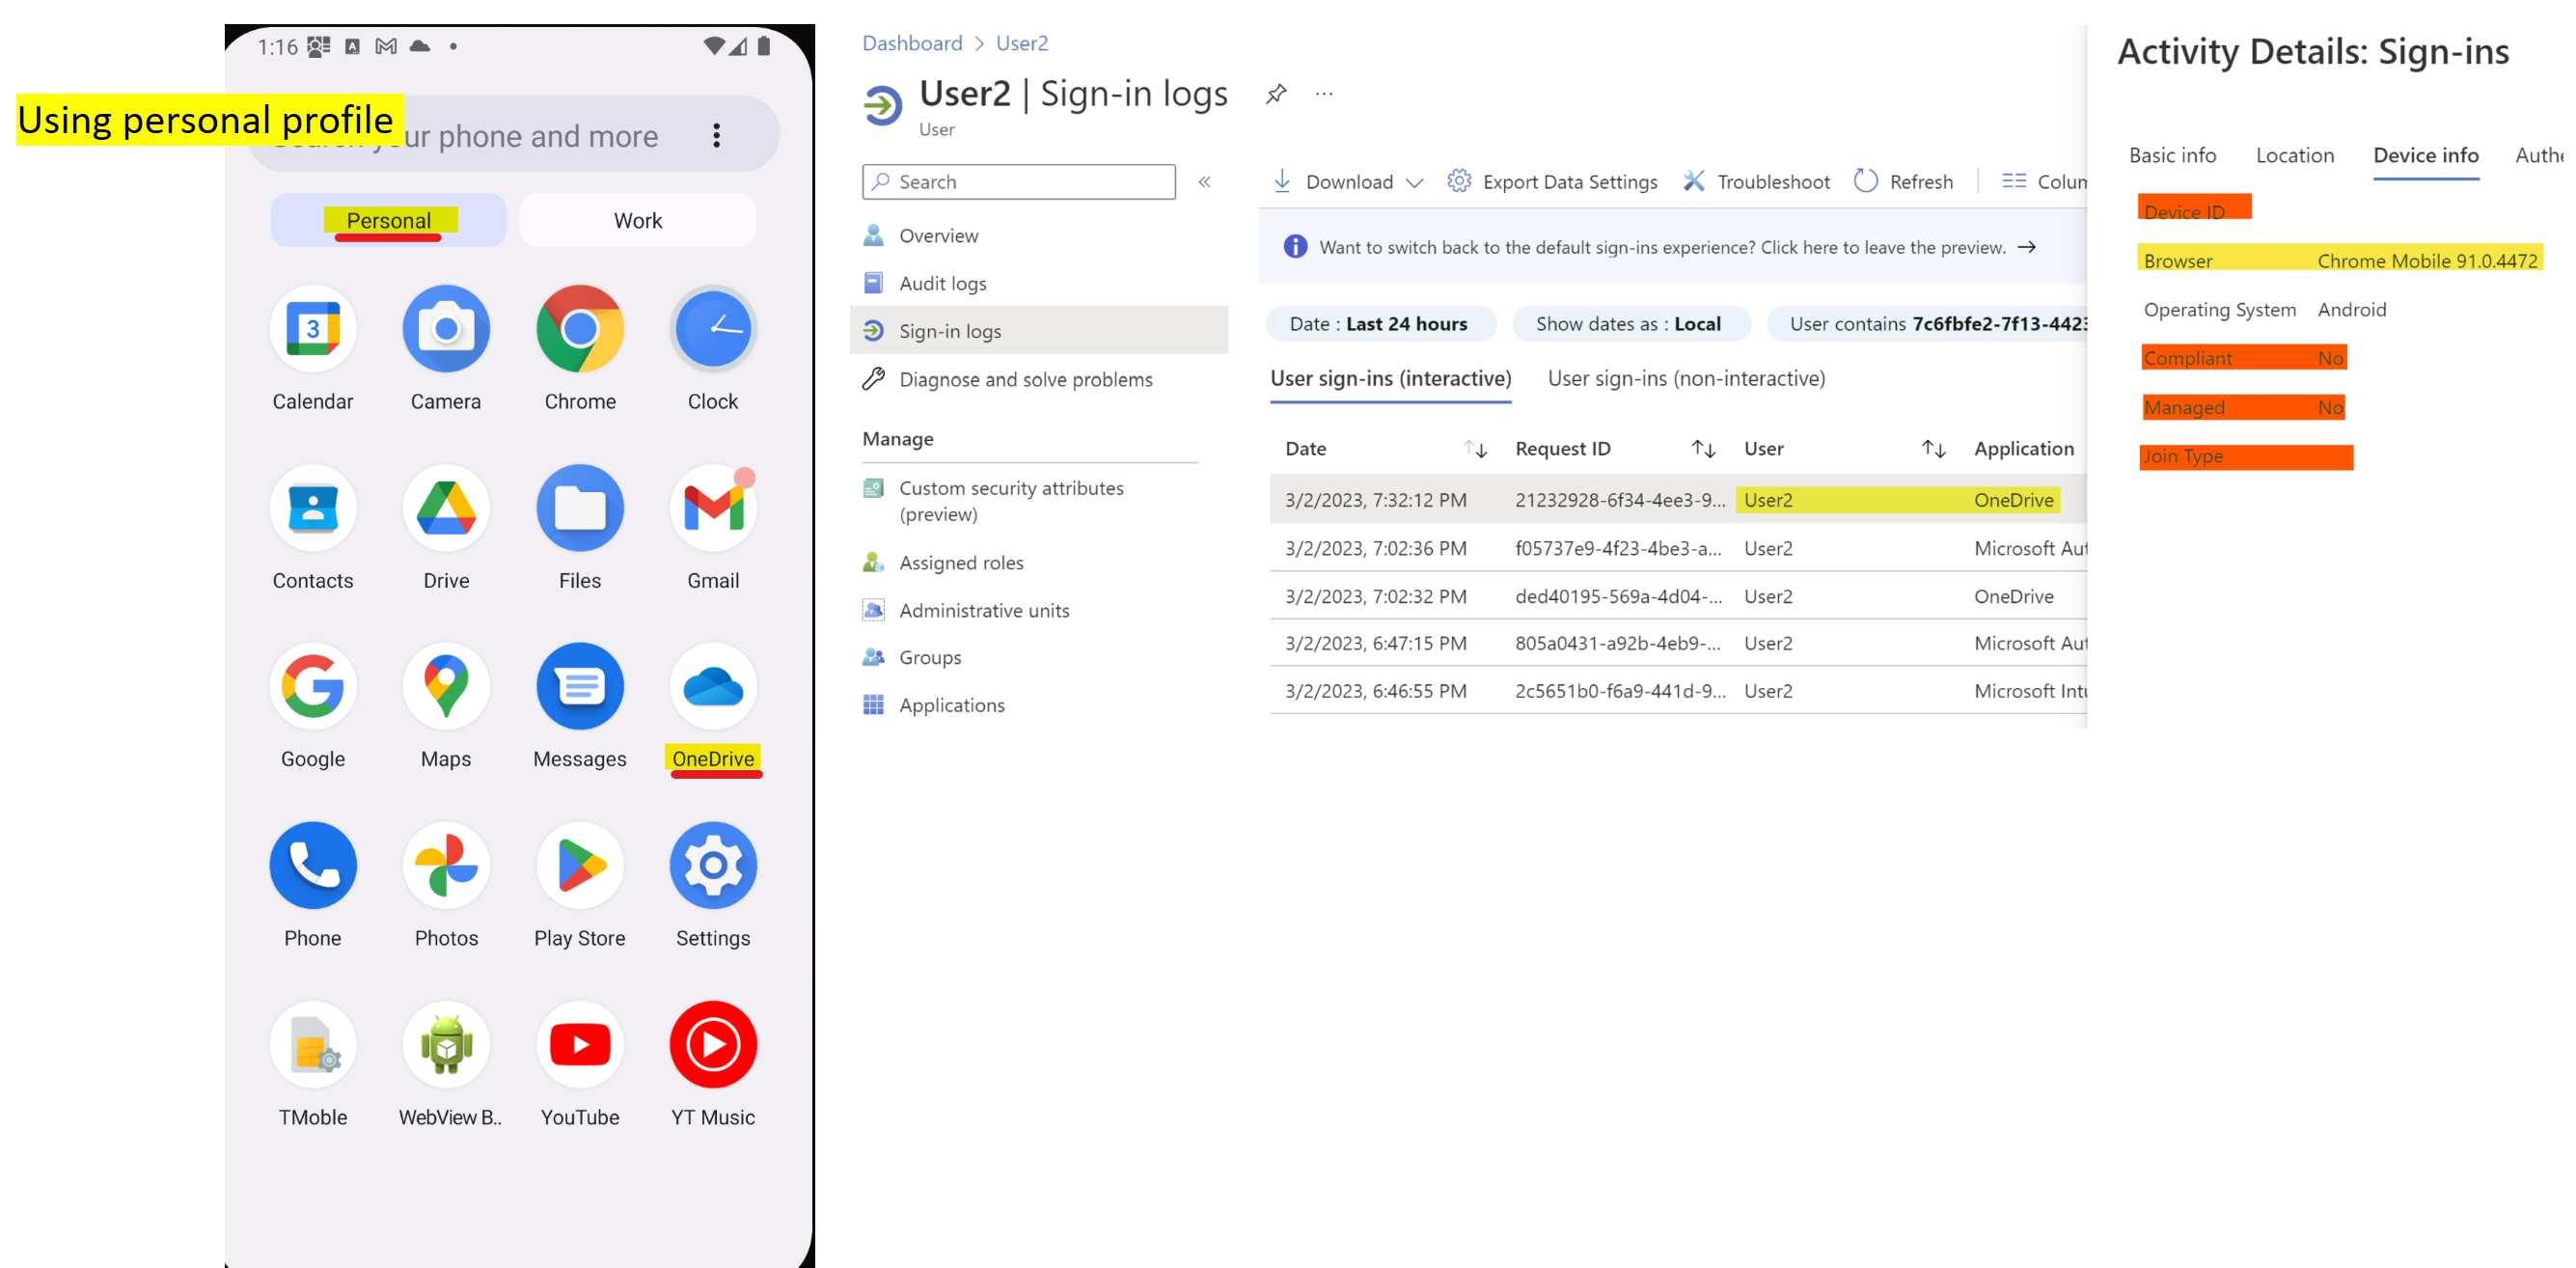Tap the YT Music app icon

[712, 1045]
